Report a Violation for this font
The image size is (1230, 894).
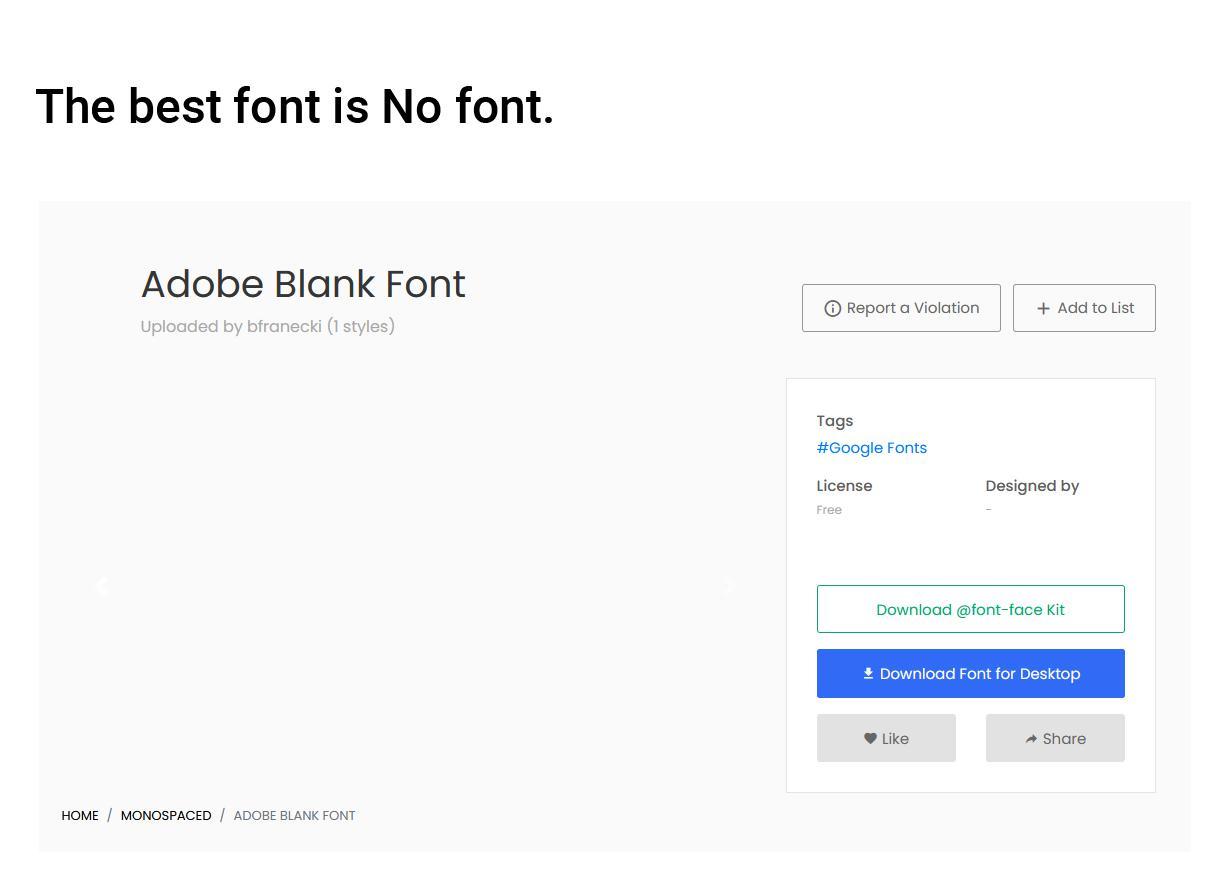point(901,308)
